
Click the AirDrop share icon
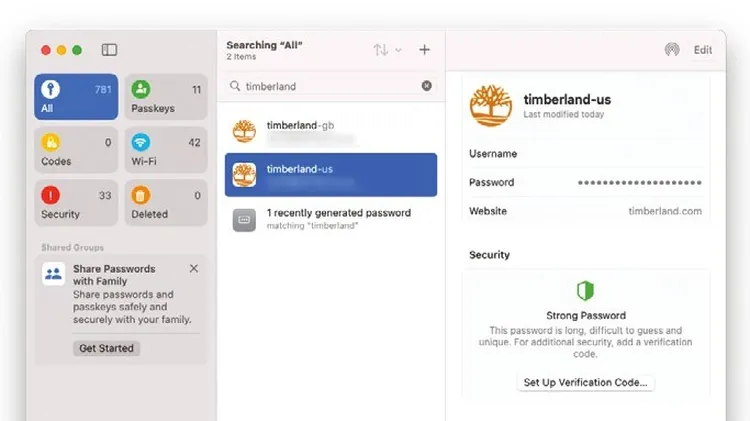[x=672, y=49]
